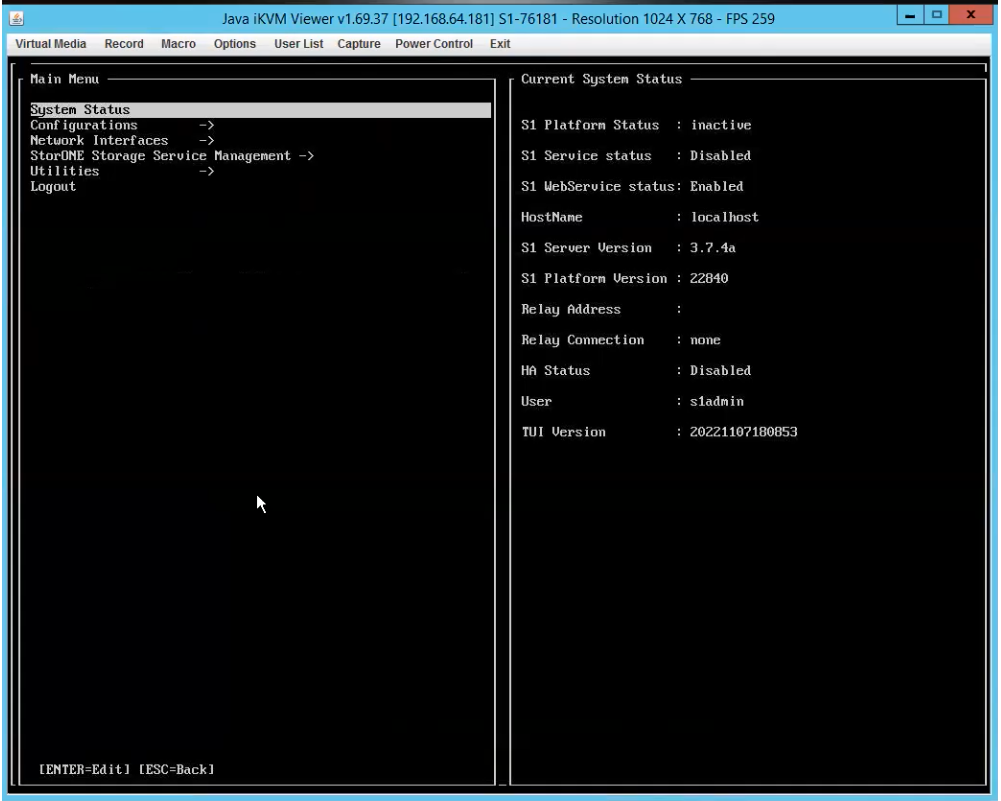Select the Logout option
The height and width of the screenshot is (801, 1001).
tap(53, 186)
